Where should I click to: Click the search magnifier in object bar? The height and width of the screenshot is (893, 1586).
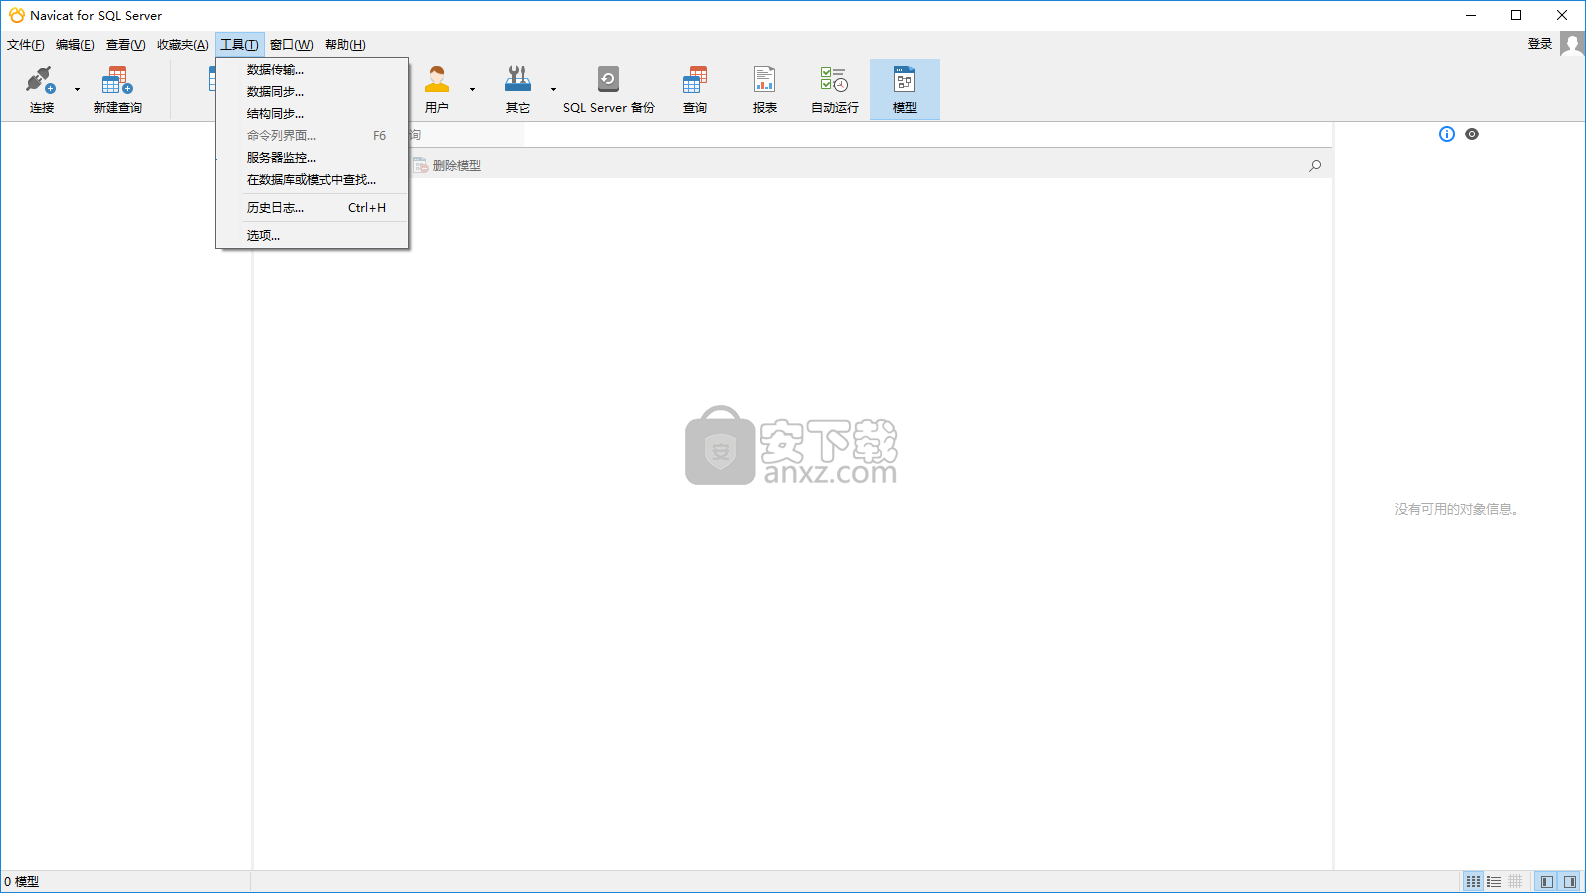pos(1315,165)
